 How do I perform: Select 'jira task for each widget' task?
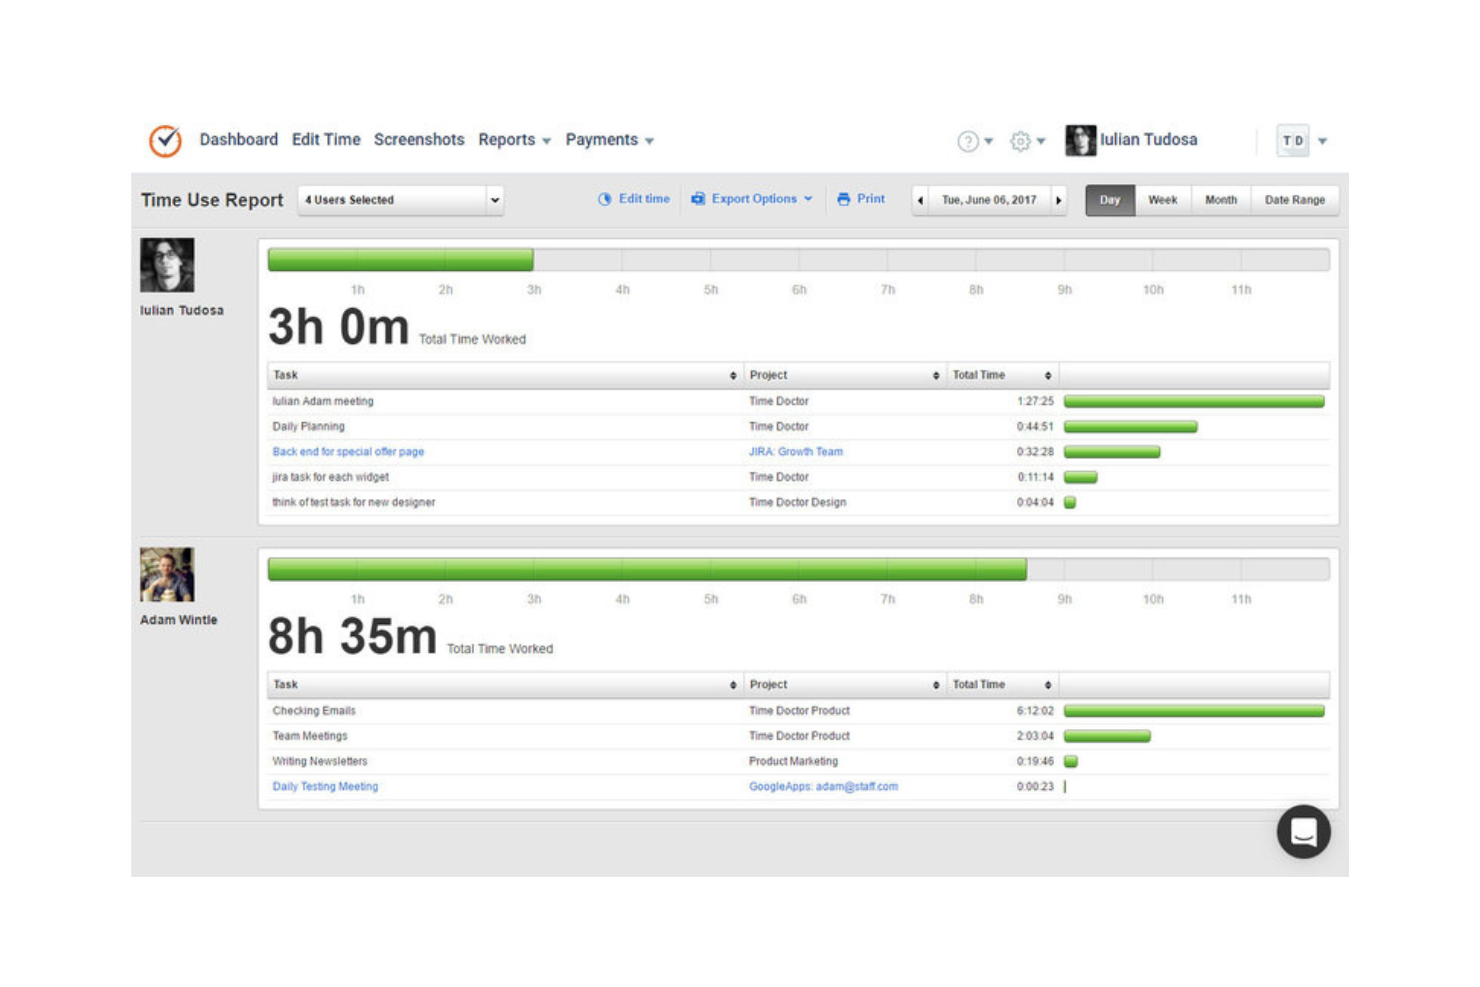330,478
